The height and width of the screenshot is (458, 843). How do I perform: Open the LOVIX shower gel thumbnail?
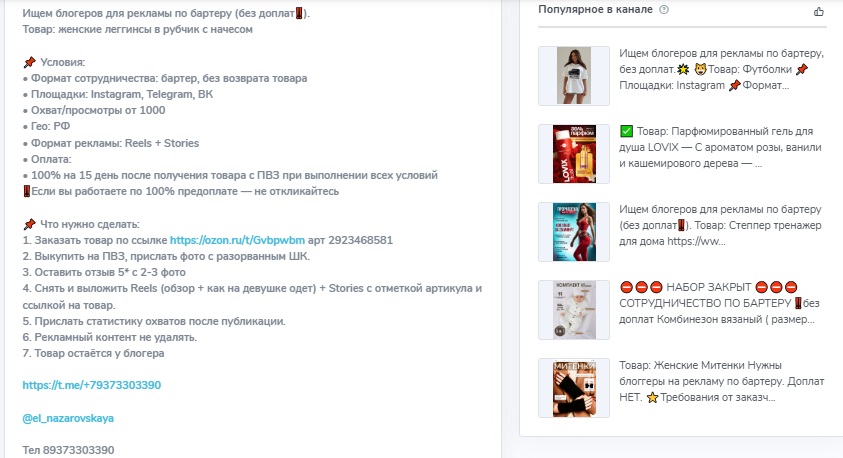coord(574,154)
